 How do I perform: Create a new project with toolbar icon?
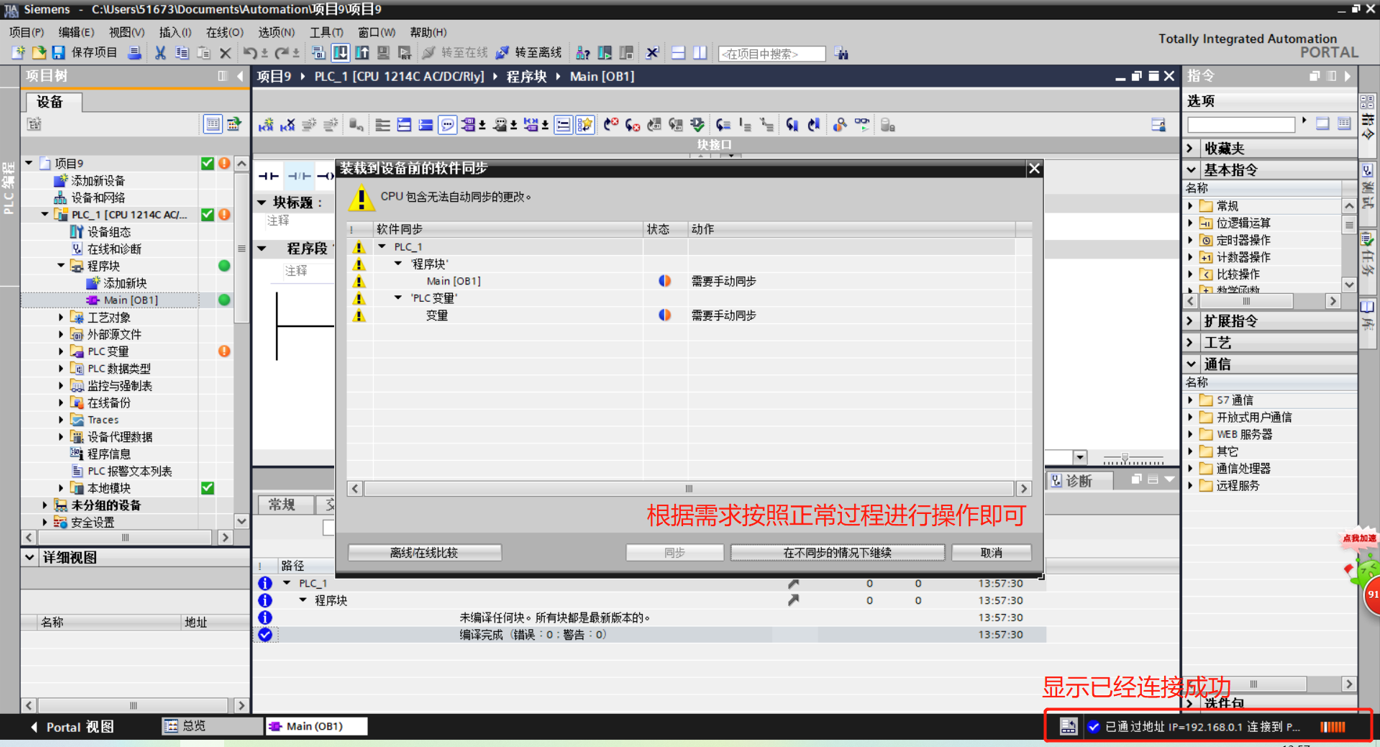18,53
